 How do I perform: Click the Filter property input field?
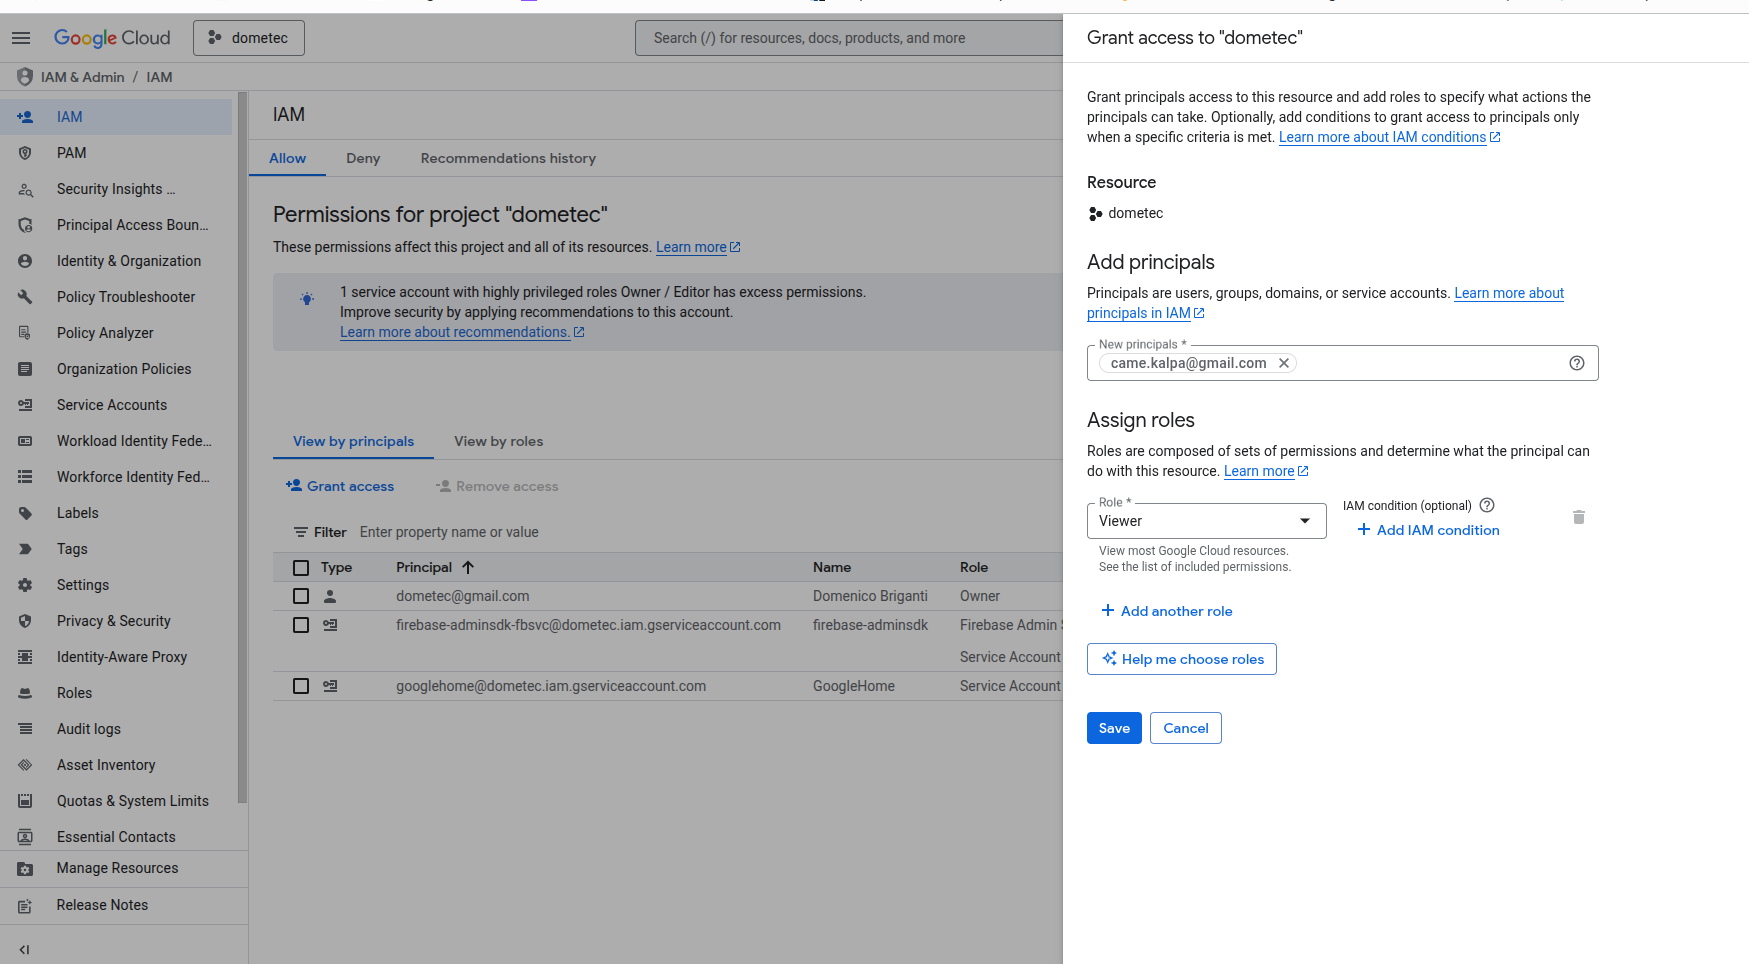click(x=600, y=532)
